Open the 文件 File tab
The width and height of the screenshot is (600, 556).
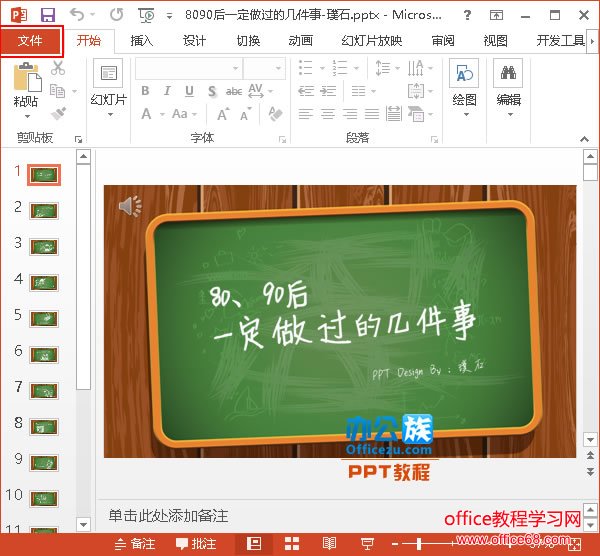click(x=30, y=40)
